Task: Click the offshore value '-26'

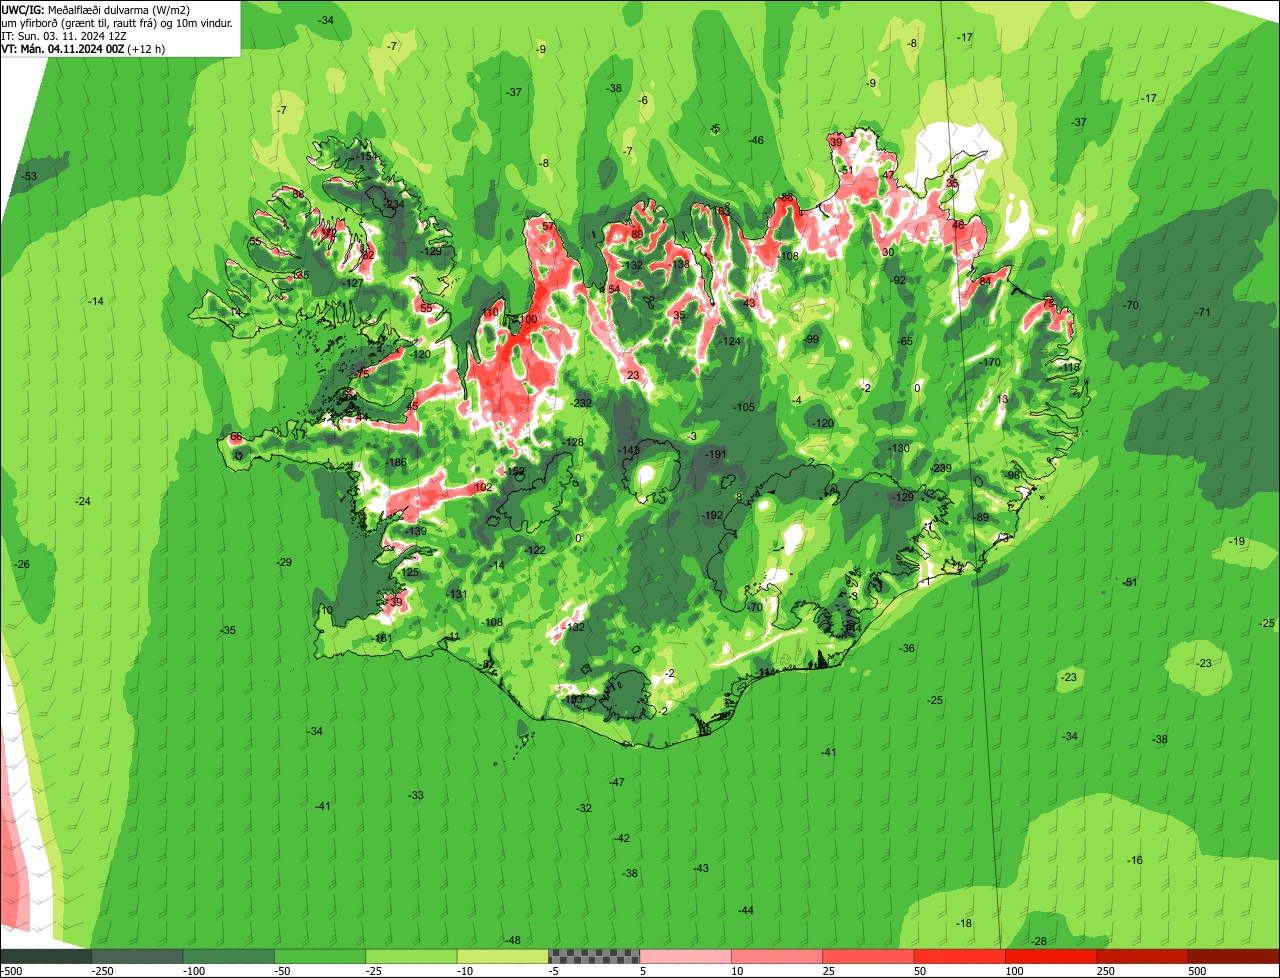Action: [x=22, y=564]
